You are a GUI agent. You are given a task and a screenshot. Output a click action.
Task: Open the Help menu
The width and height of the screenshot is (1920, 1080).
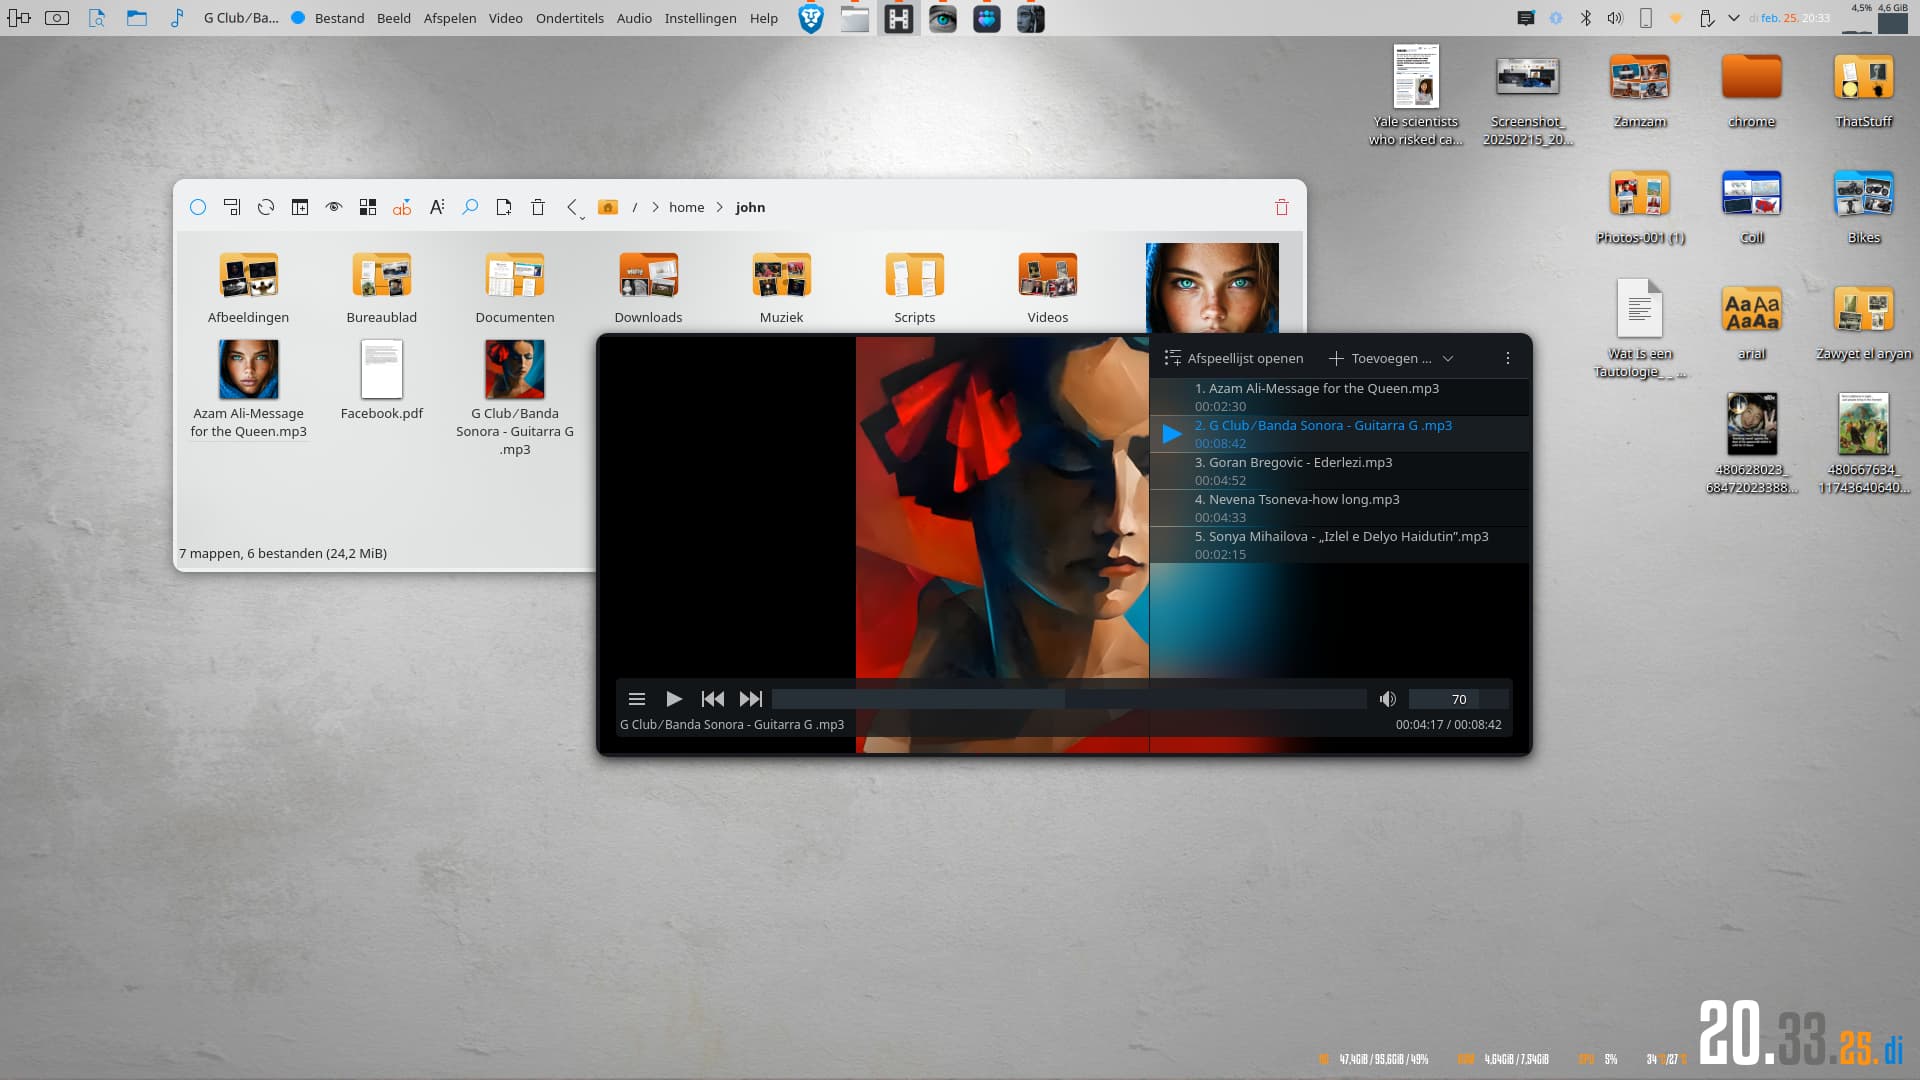click(x=764, y=18)
